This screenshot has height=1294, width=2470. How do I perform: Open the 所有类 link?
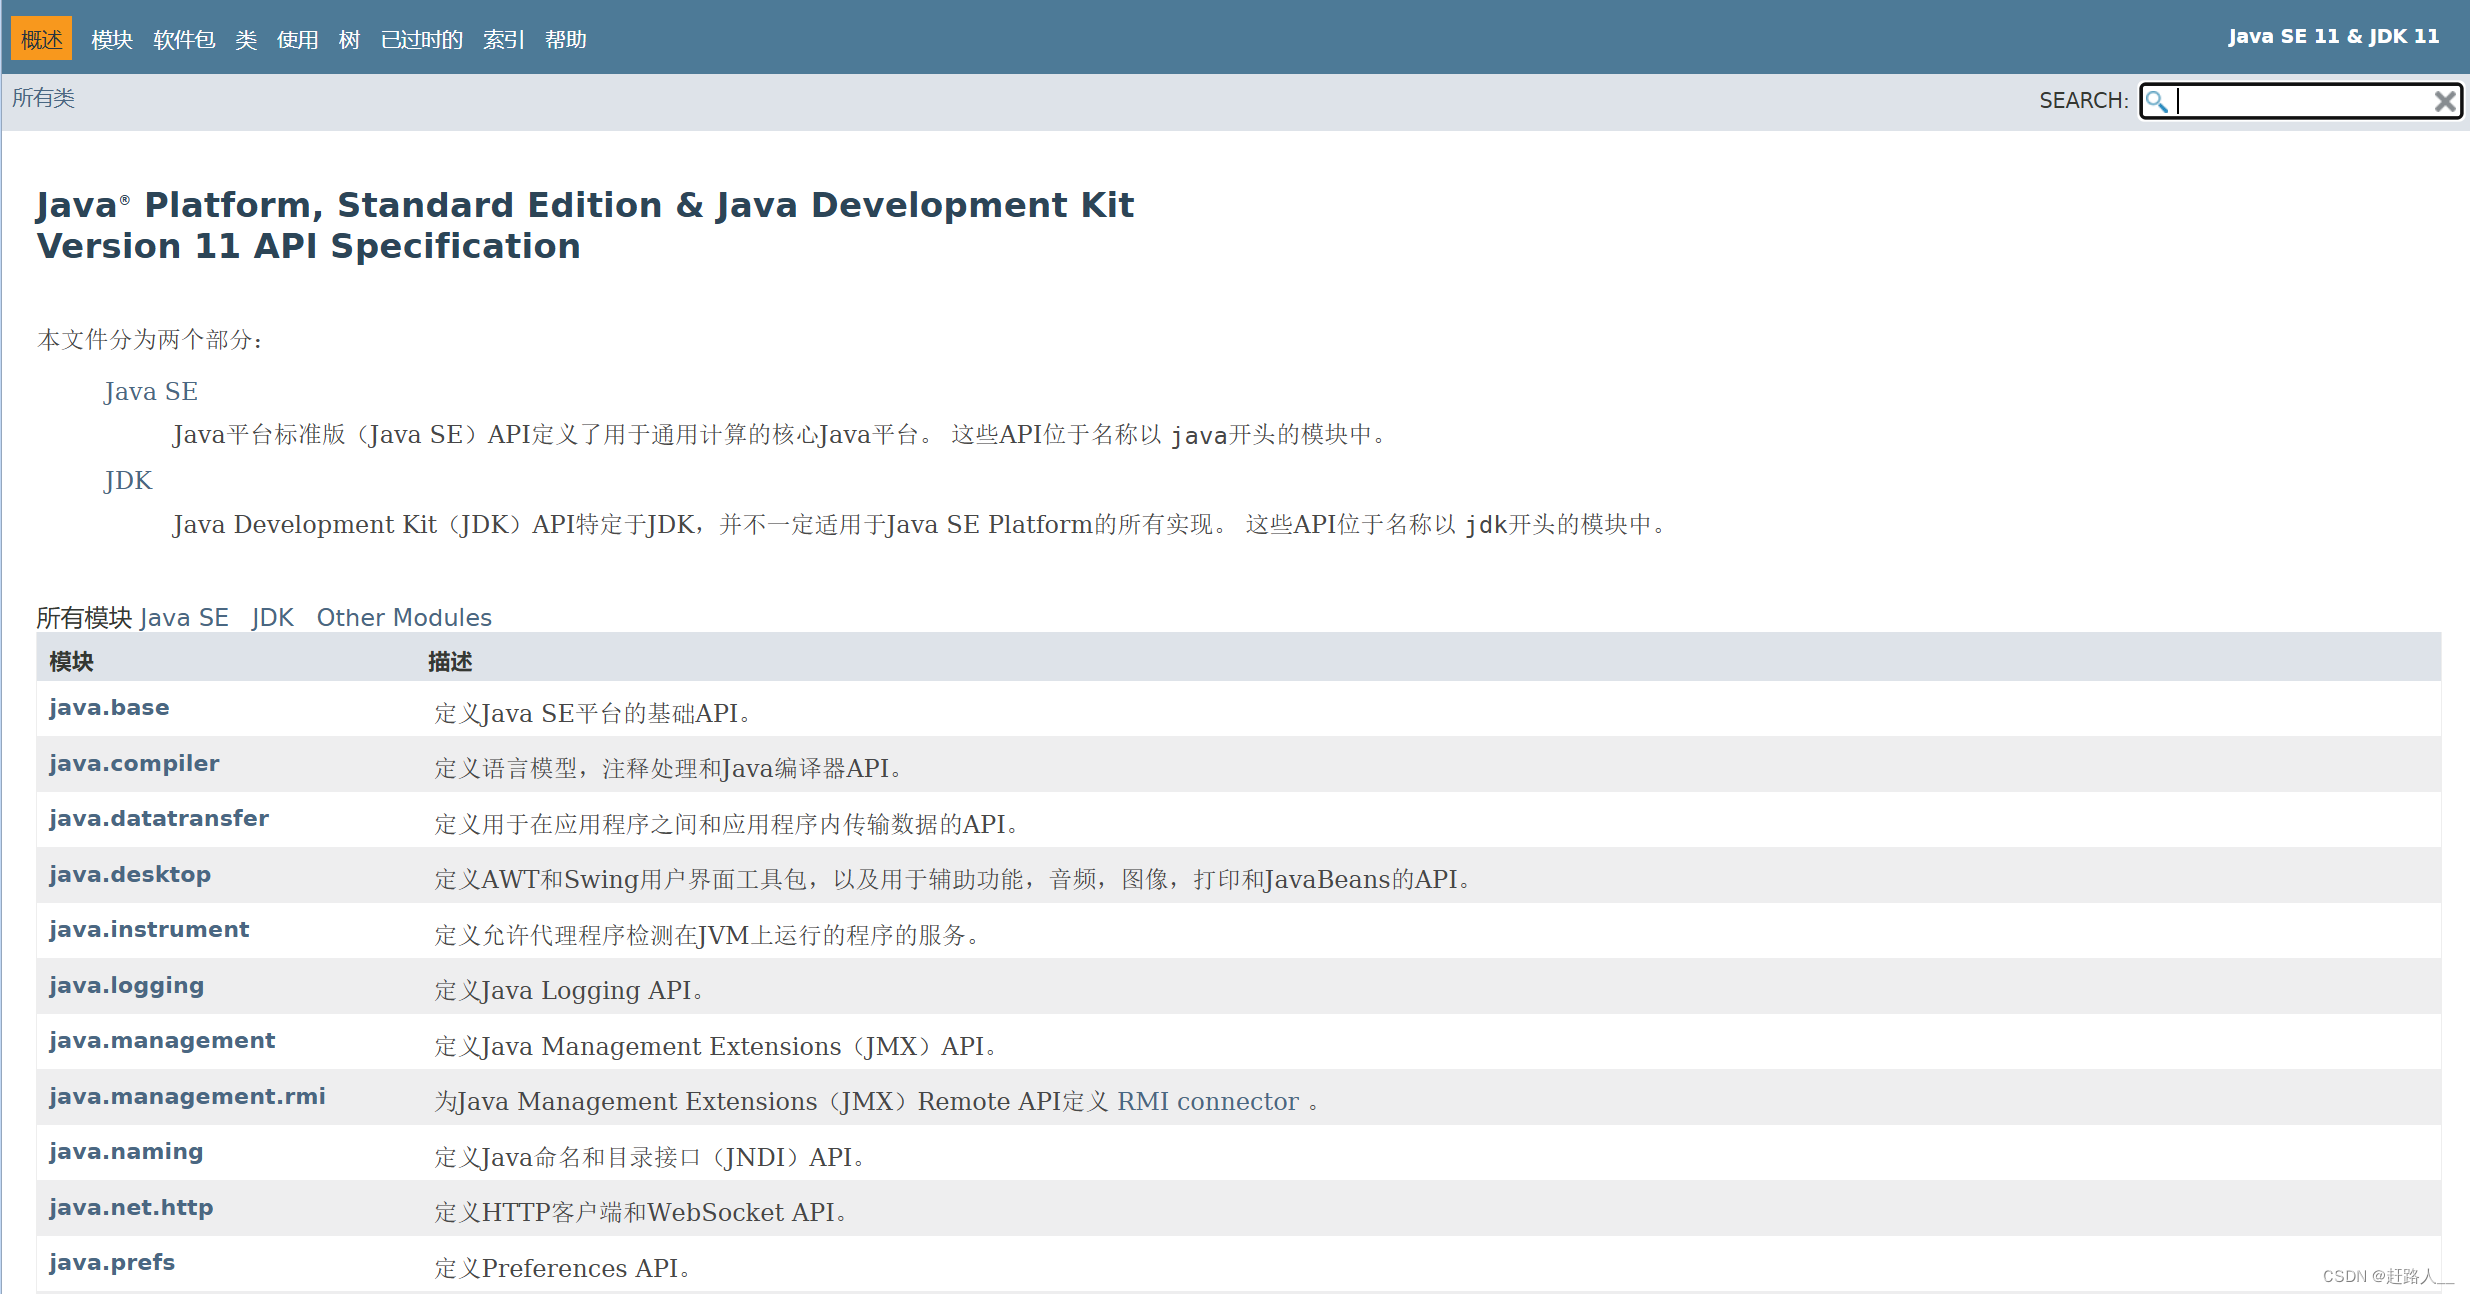click(43, 98)
